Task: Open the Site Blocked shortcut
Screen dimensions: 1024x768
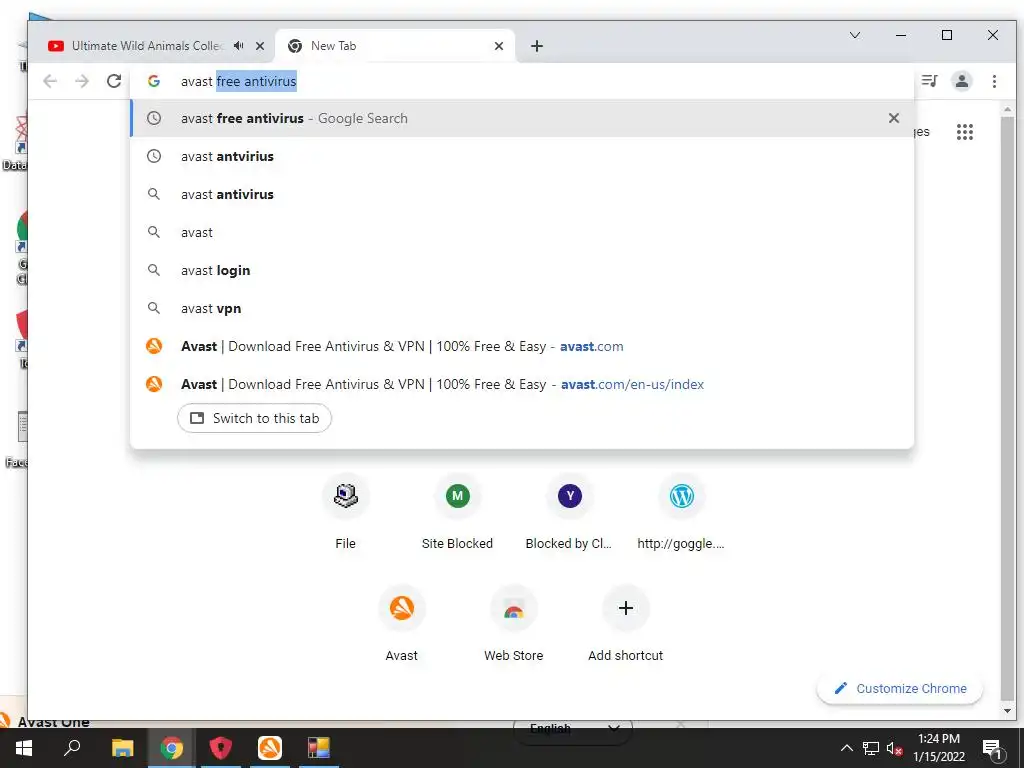Action: pyautogui.click(x=457, y=513)
